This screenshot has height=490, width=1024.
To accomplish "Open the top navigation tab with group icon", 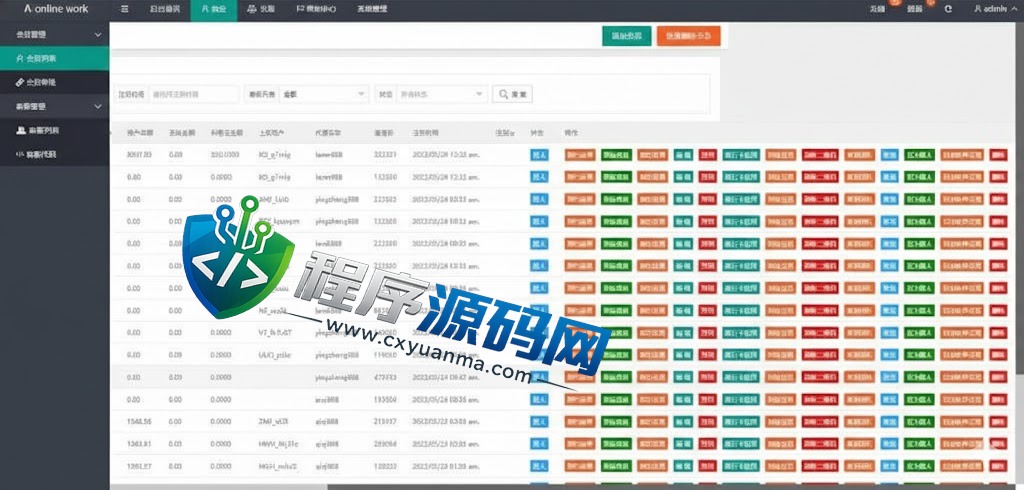I will 261,10.
